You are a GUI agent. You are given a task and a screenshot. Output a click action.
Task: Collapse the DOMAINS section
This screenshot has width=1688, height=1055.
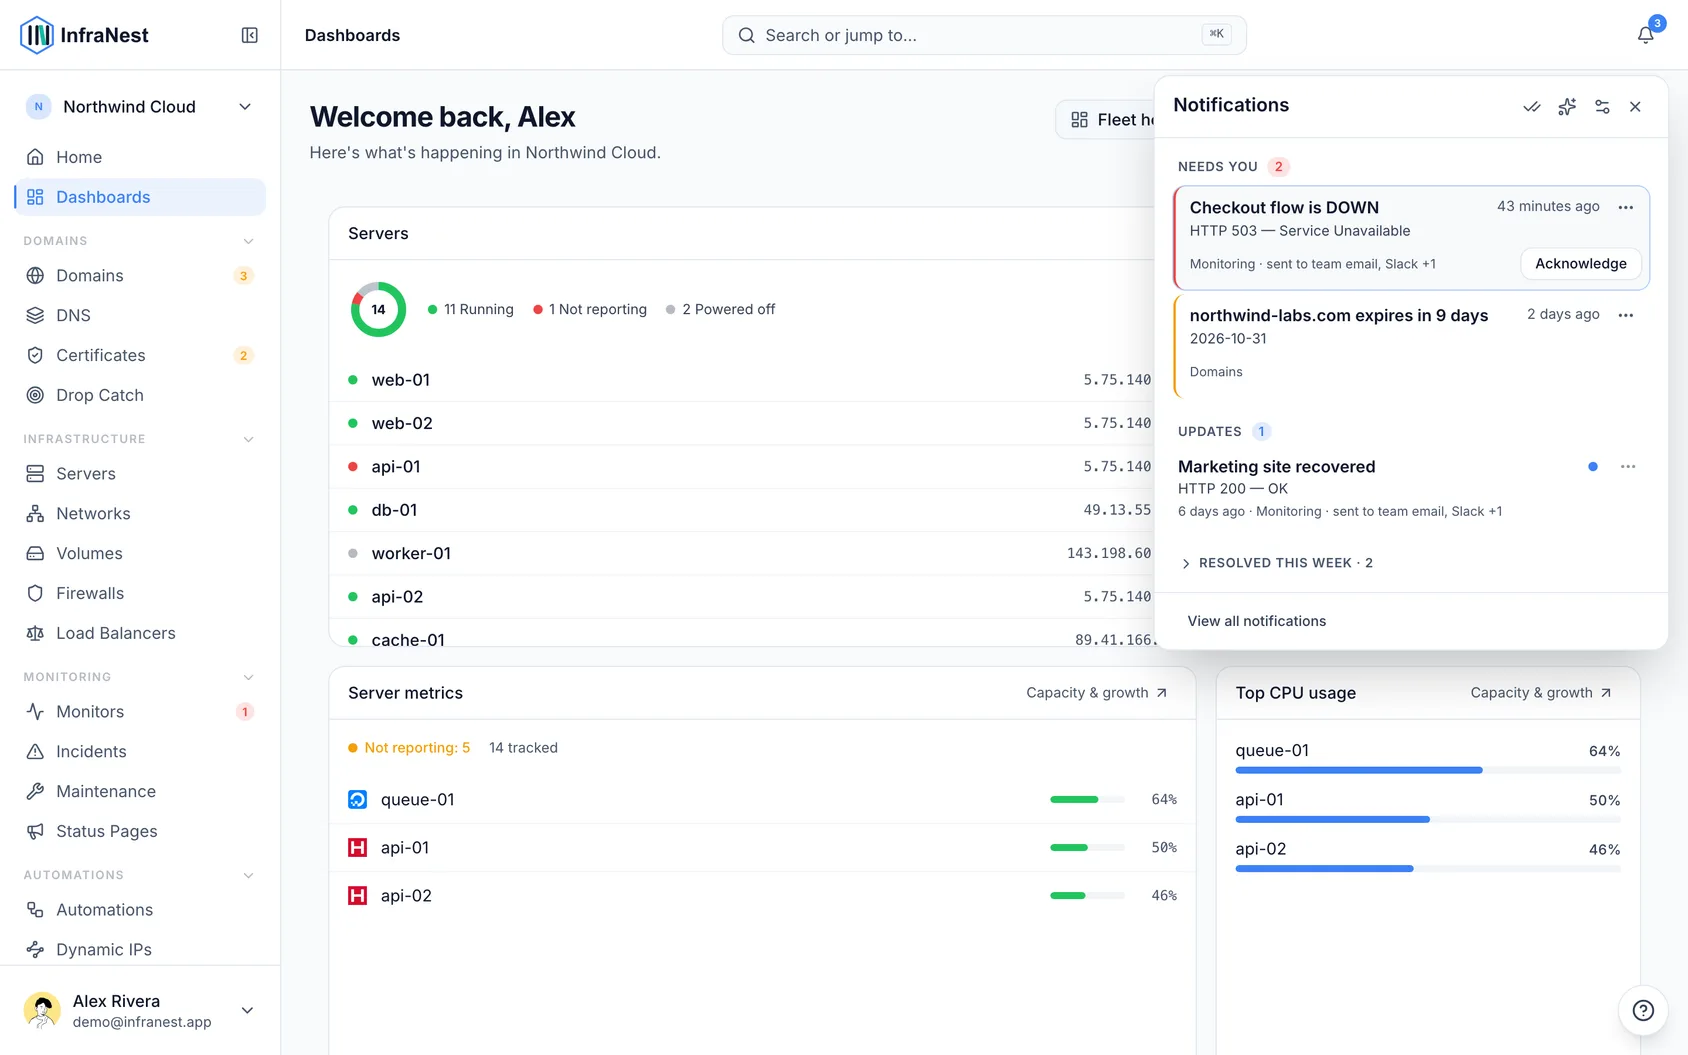pyautogui.click(x=248, y=241)
